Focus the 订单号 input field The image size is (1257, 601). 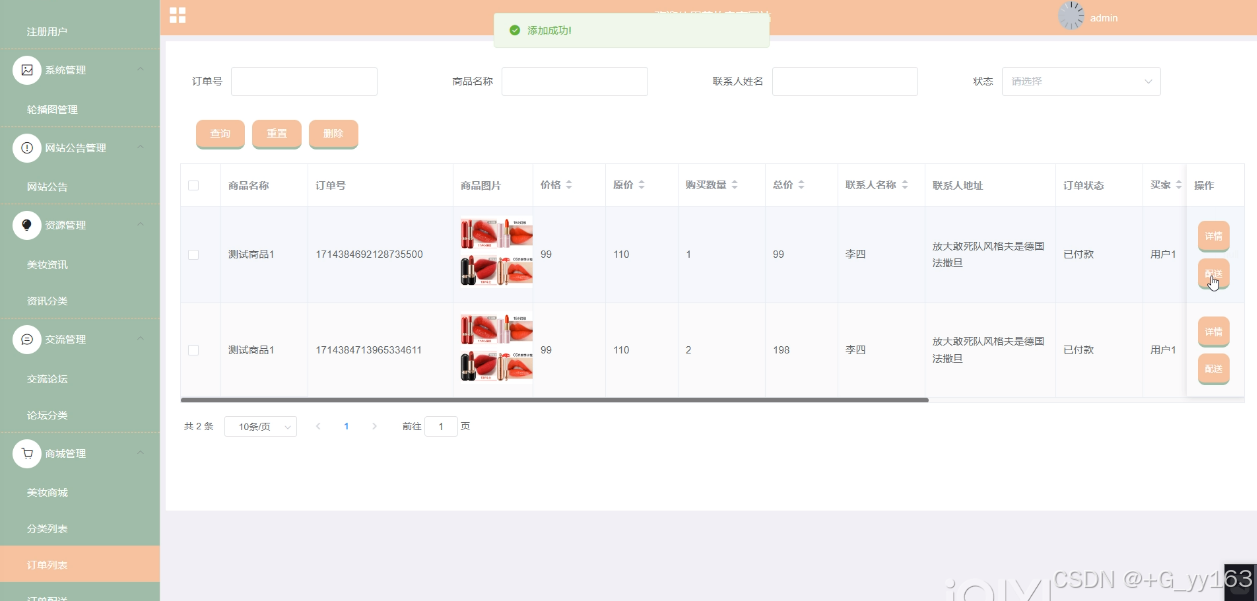tap(304, 81)
